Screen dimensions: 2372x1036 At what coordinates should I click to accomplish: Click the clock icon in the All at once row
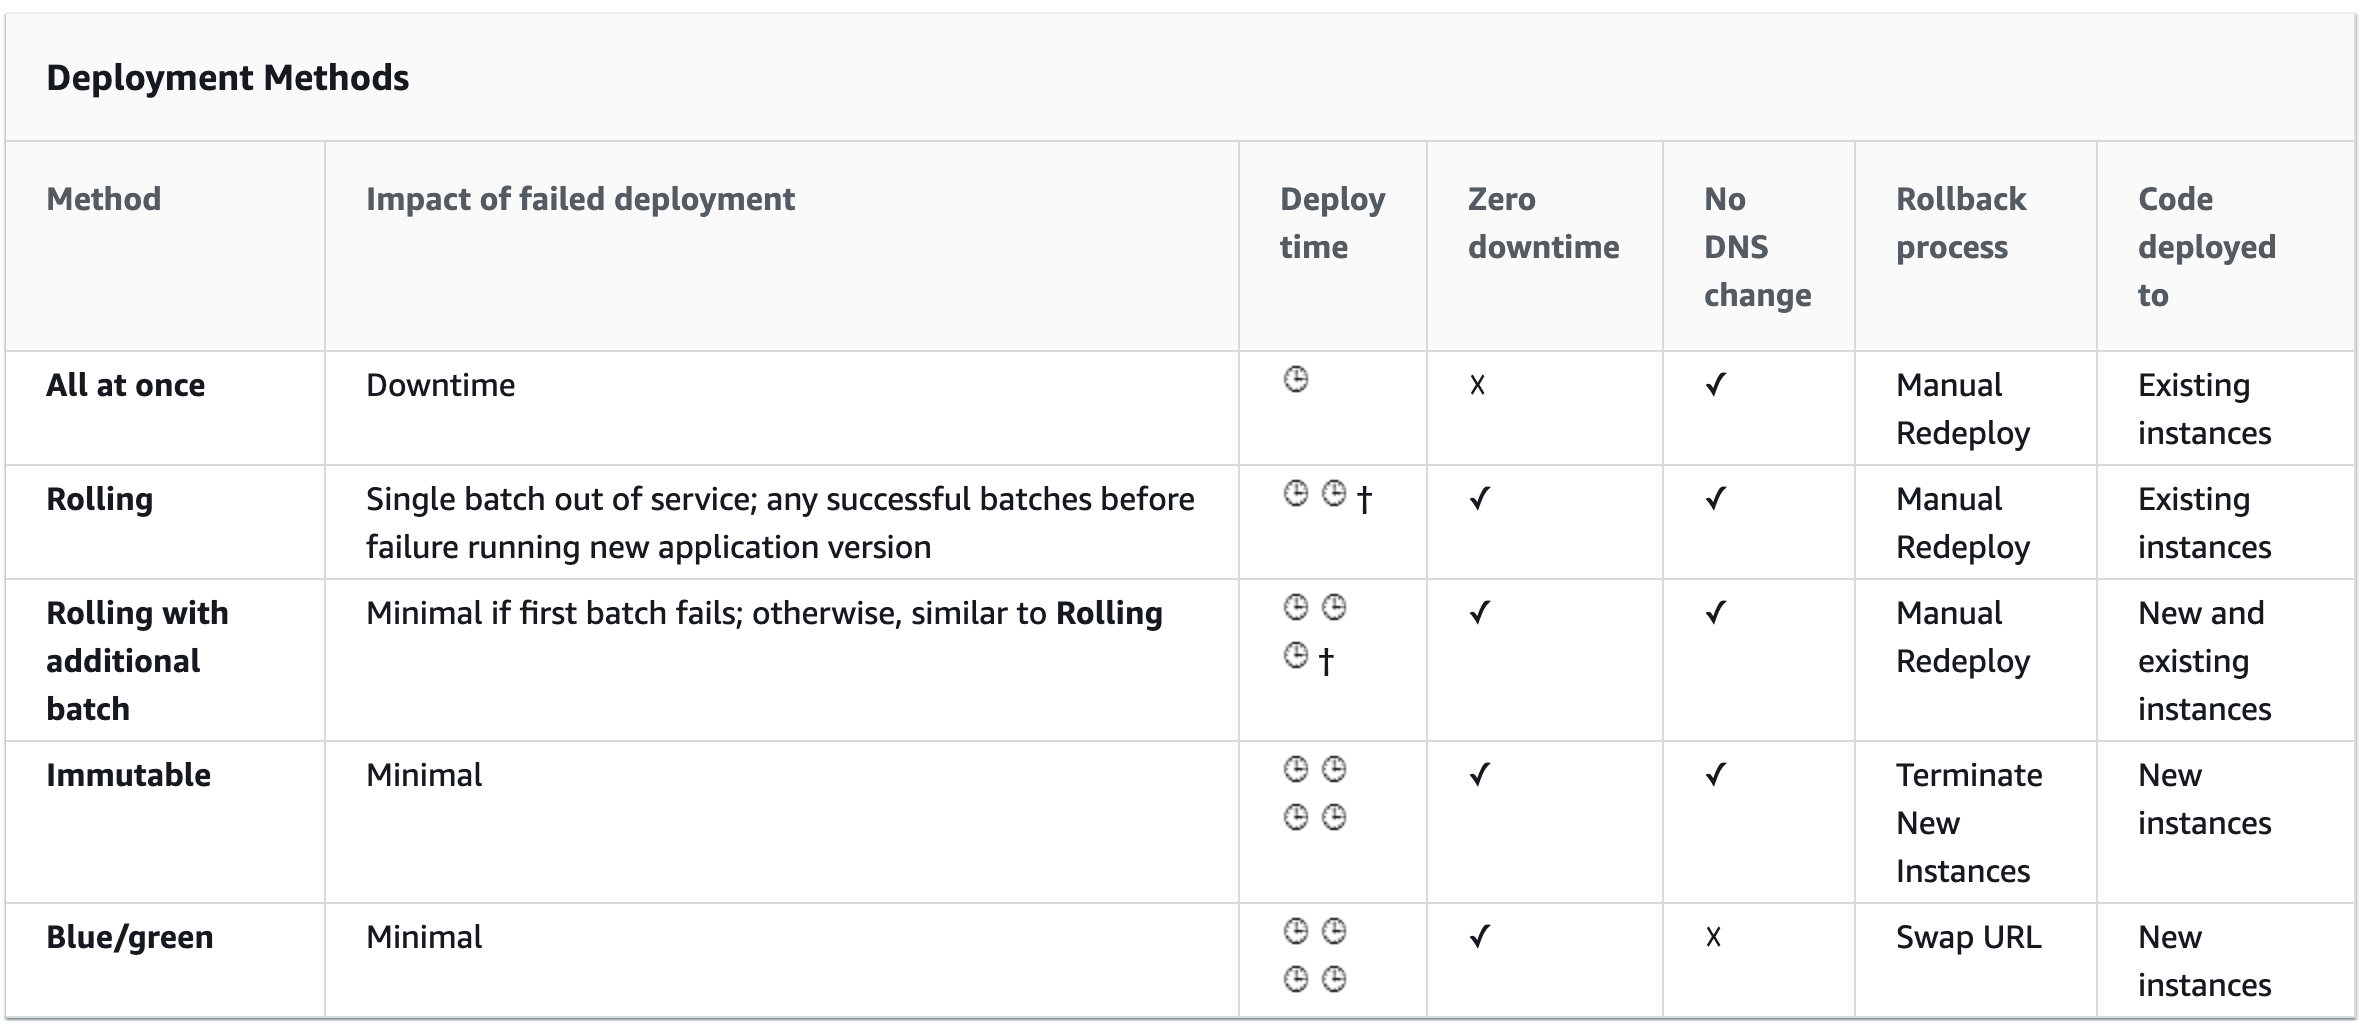(x=1295, y=380)
